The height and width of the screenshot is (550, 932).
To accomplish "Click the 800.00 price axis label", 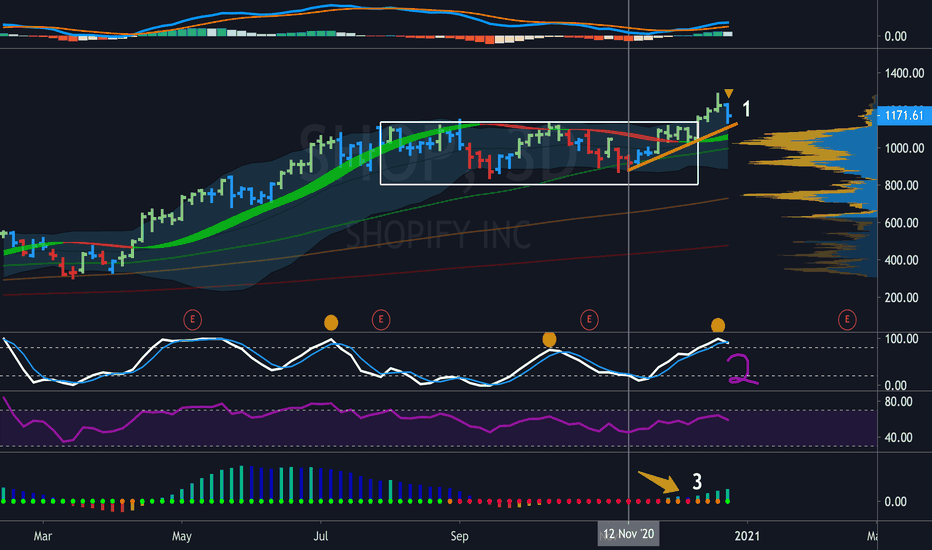I will 901,186.
